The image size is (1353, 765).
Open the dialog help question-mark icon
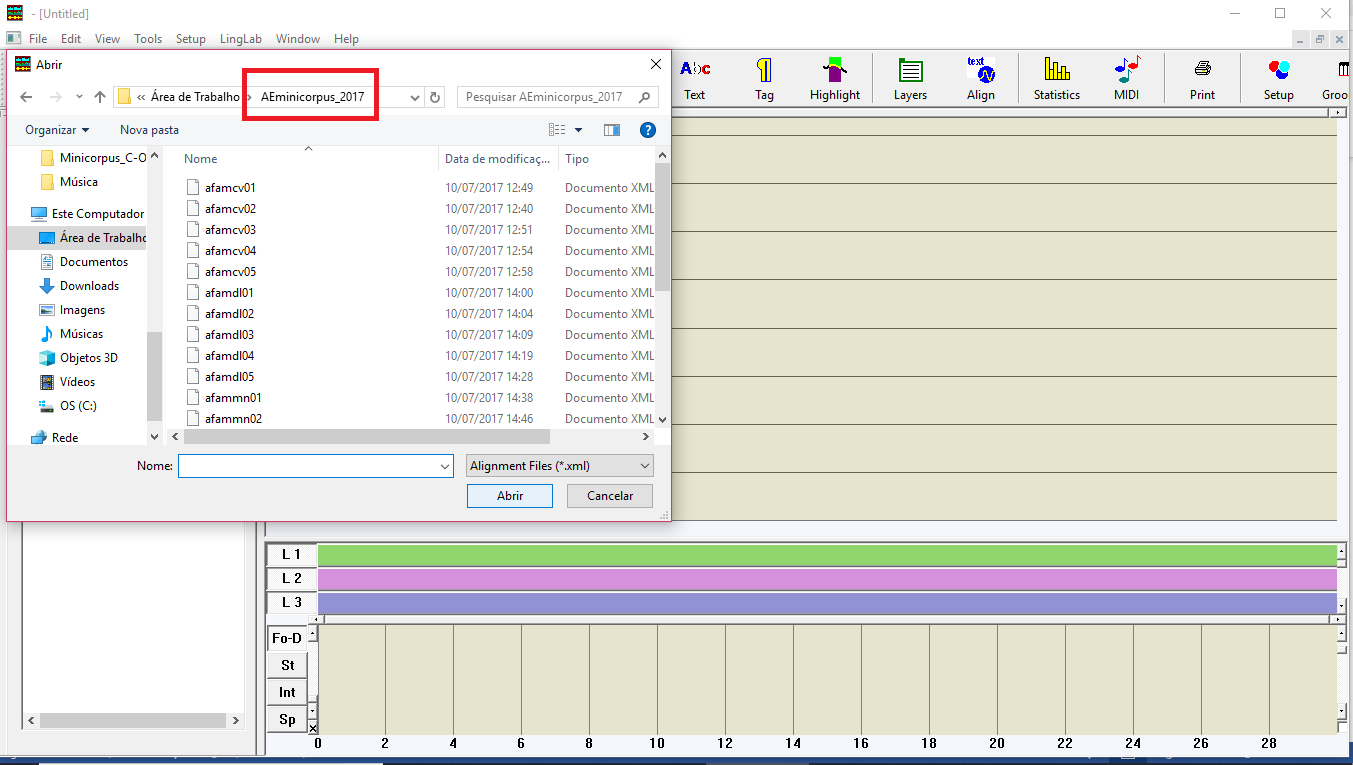647,130
